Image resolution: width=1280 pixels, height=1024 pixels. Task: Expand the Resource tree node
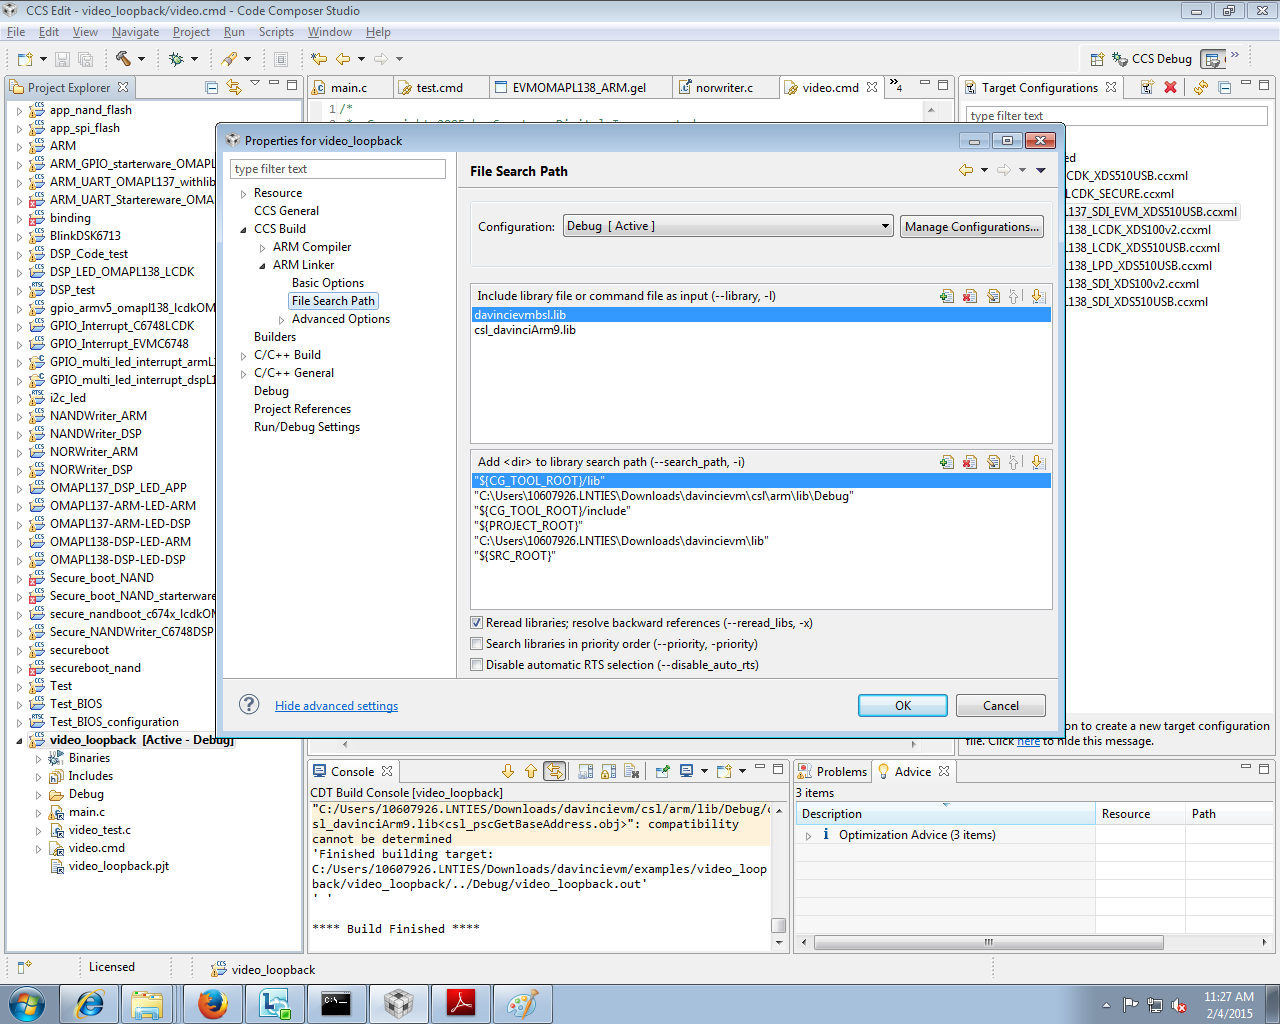243,194
